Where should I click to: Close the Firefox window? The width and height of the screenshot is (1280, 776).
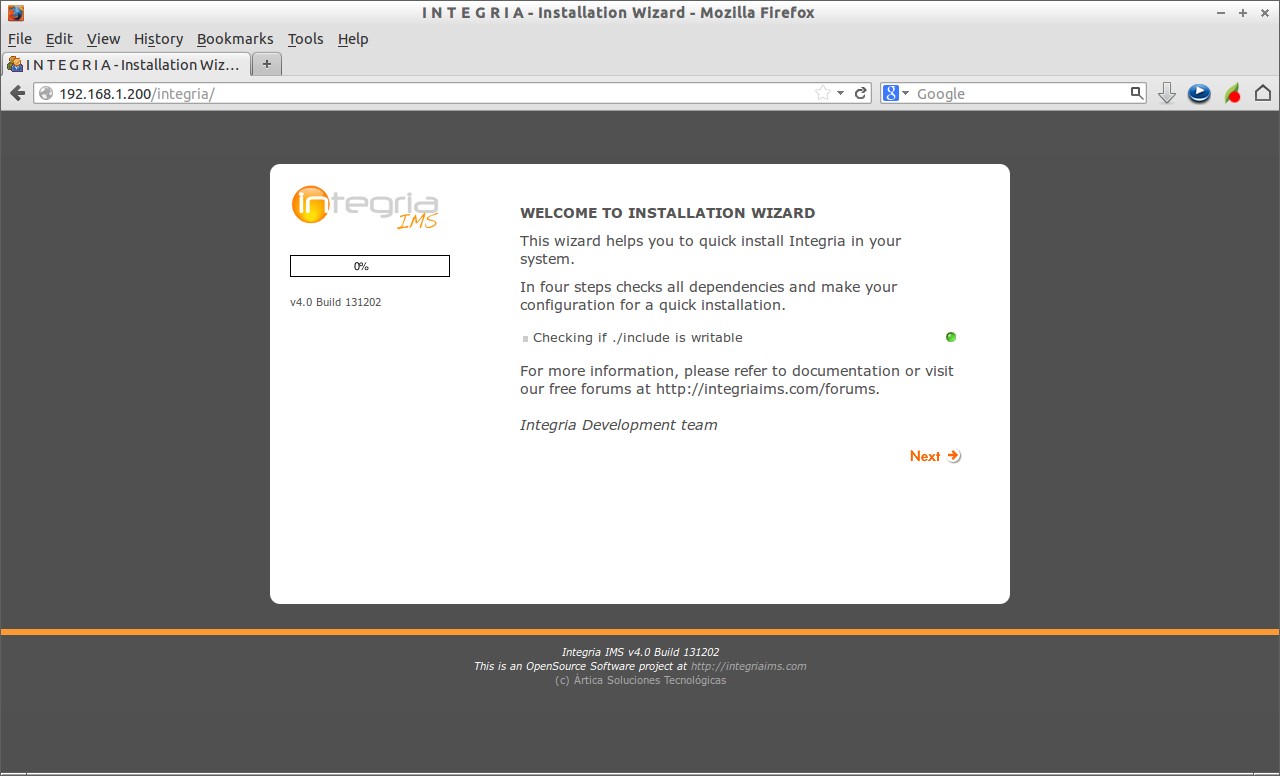(x=1264, y=13)
